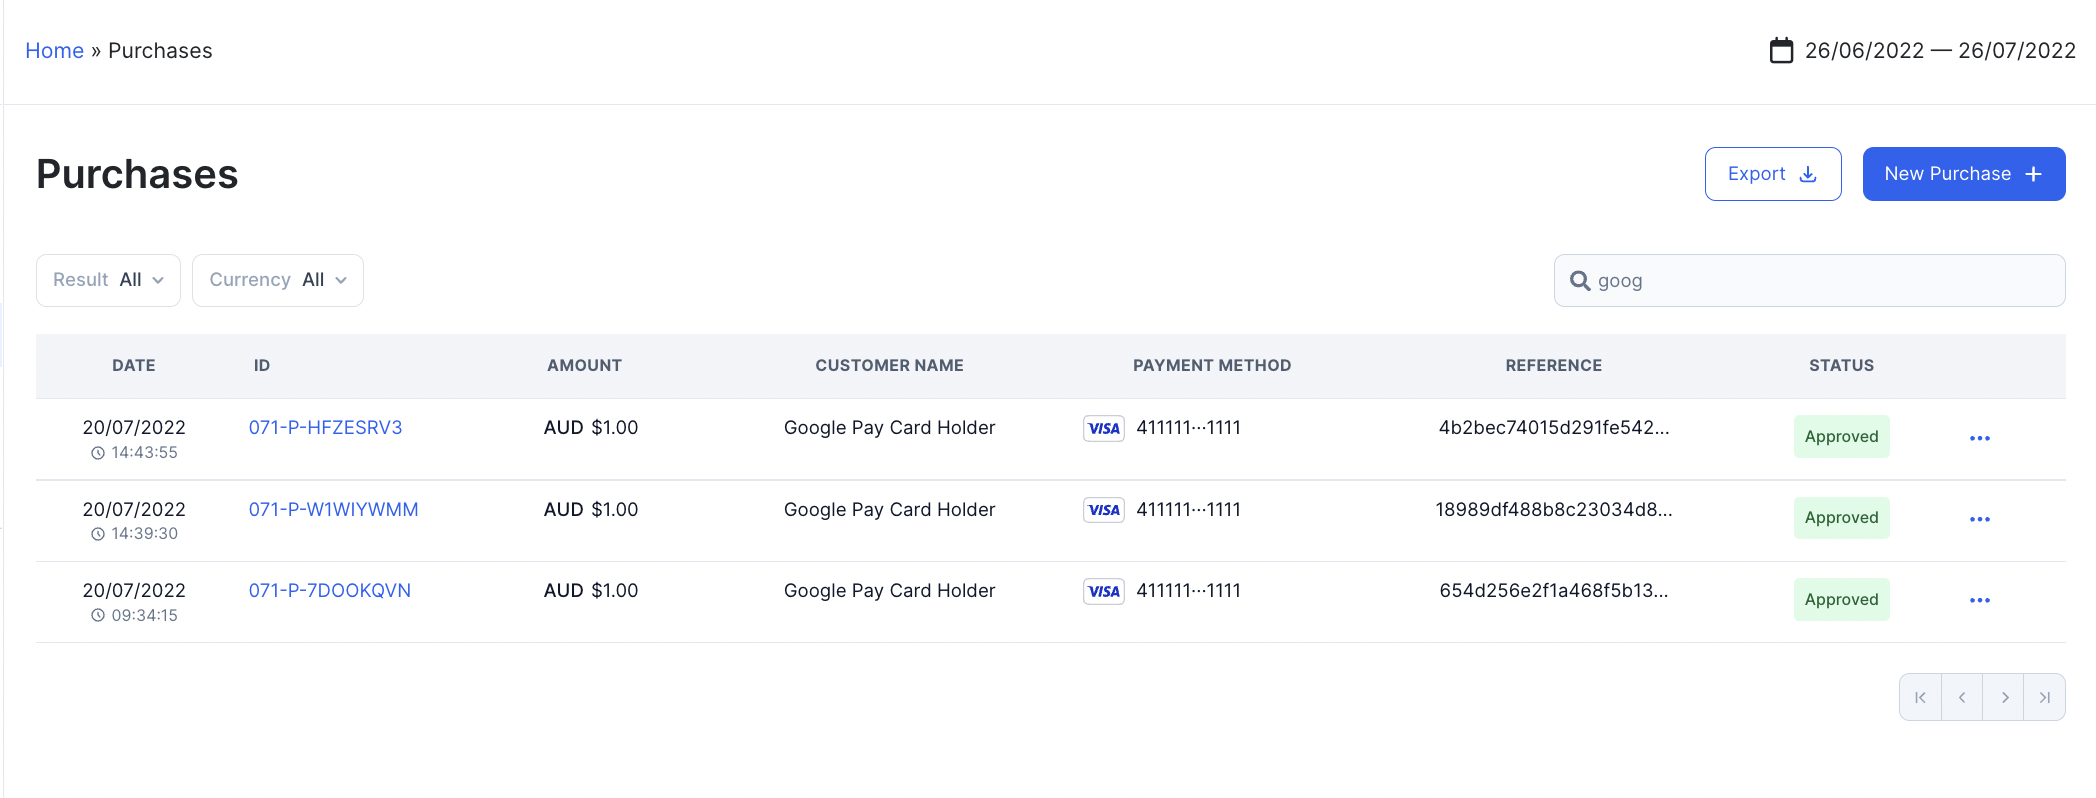This screenshot has height=798, width=2096.
Task: Open actions menu for purchase 071-P-W1WIYWMM
Action: [x=1979, y=519]
